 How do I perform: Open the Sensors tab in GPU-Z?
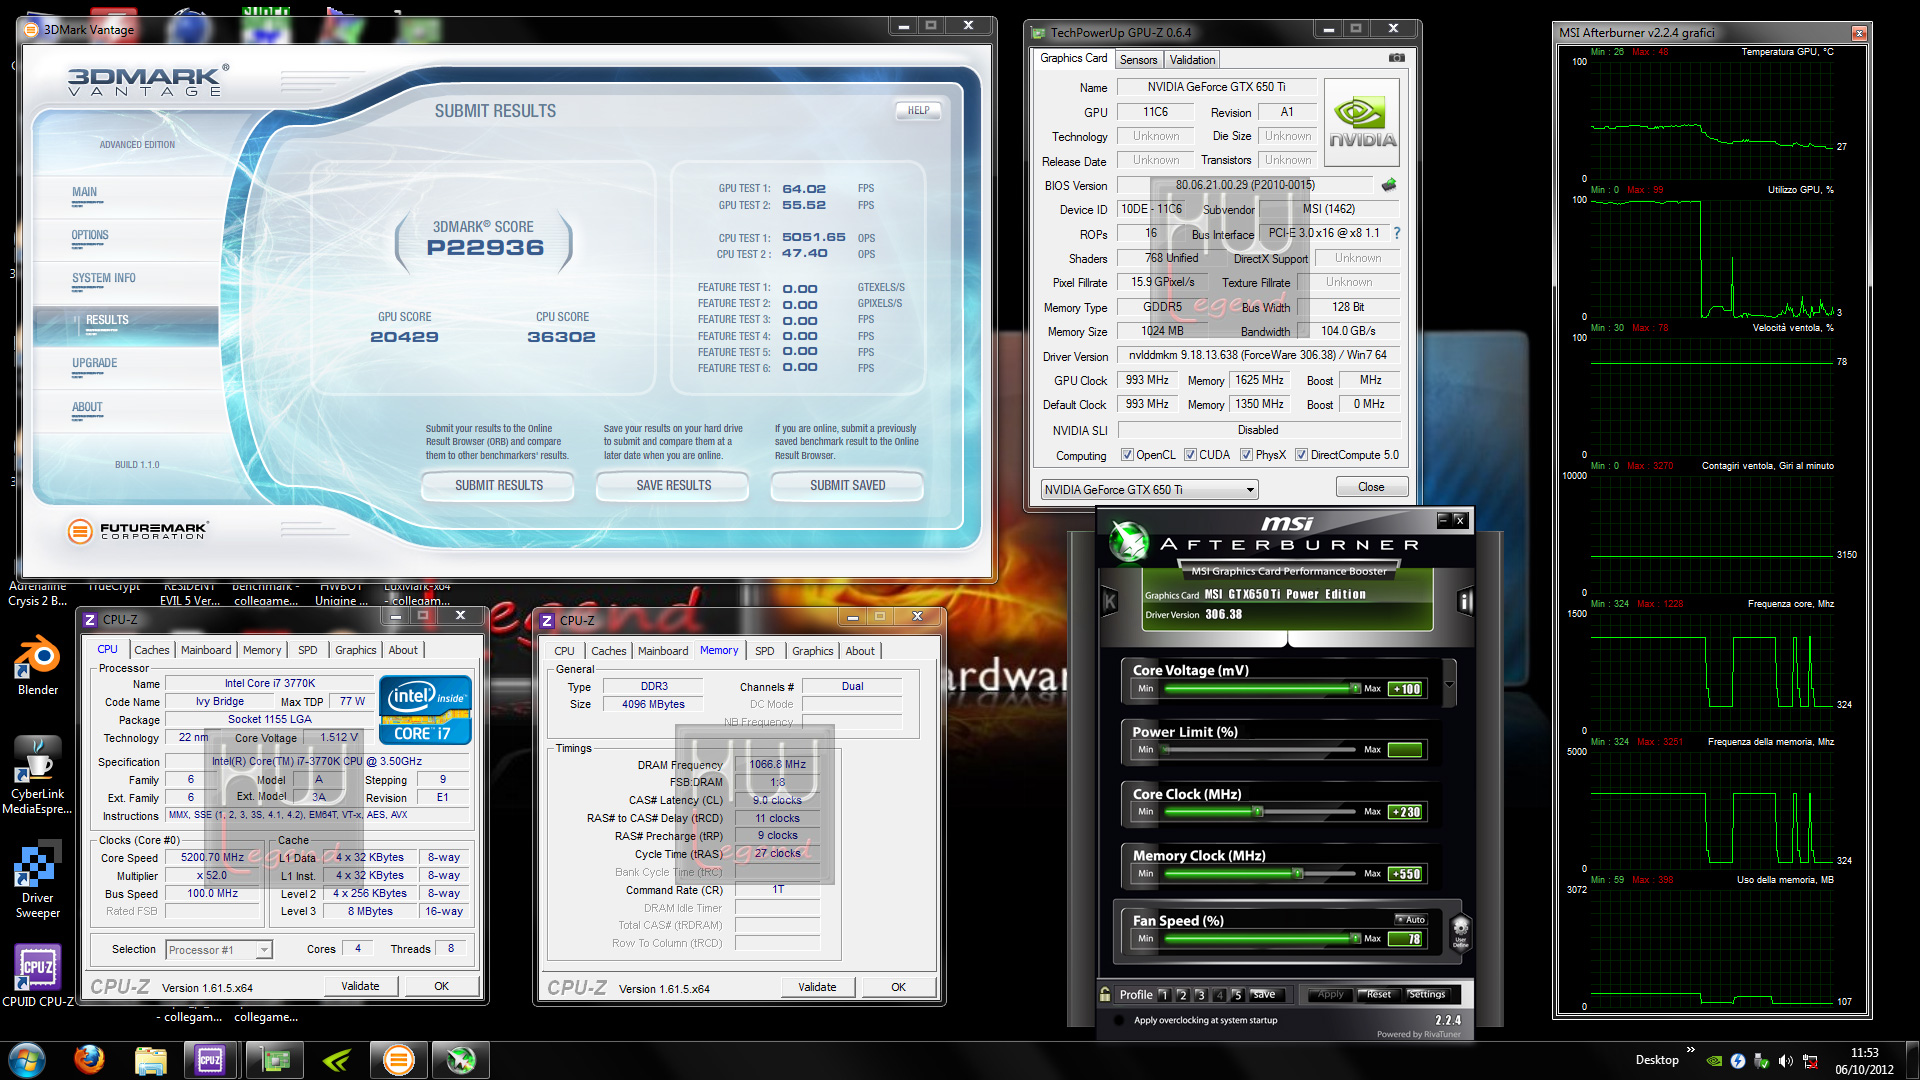click(1138, 60)
